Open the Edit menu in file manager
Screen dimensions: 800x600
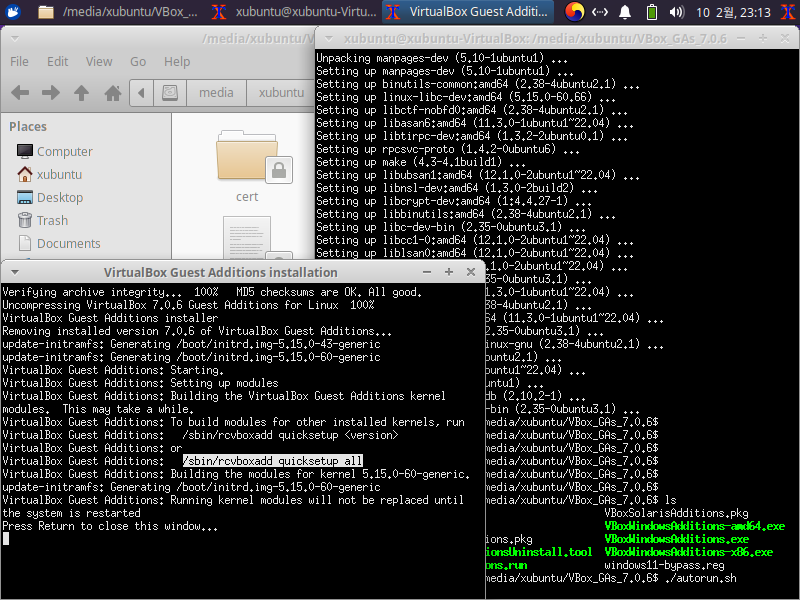(x=58, y=62)
